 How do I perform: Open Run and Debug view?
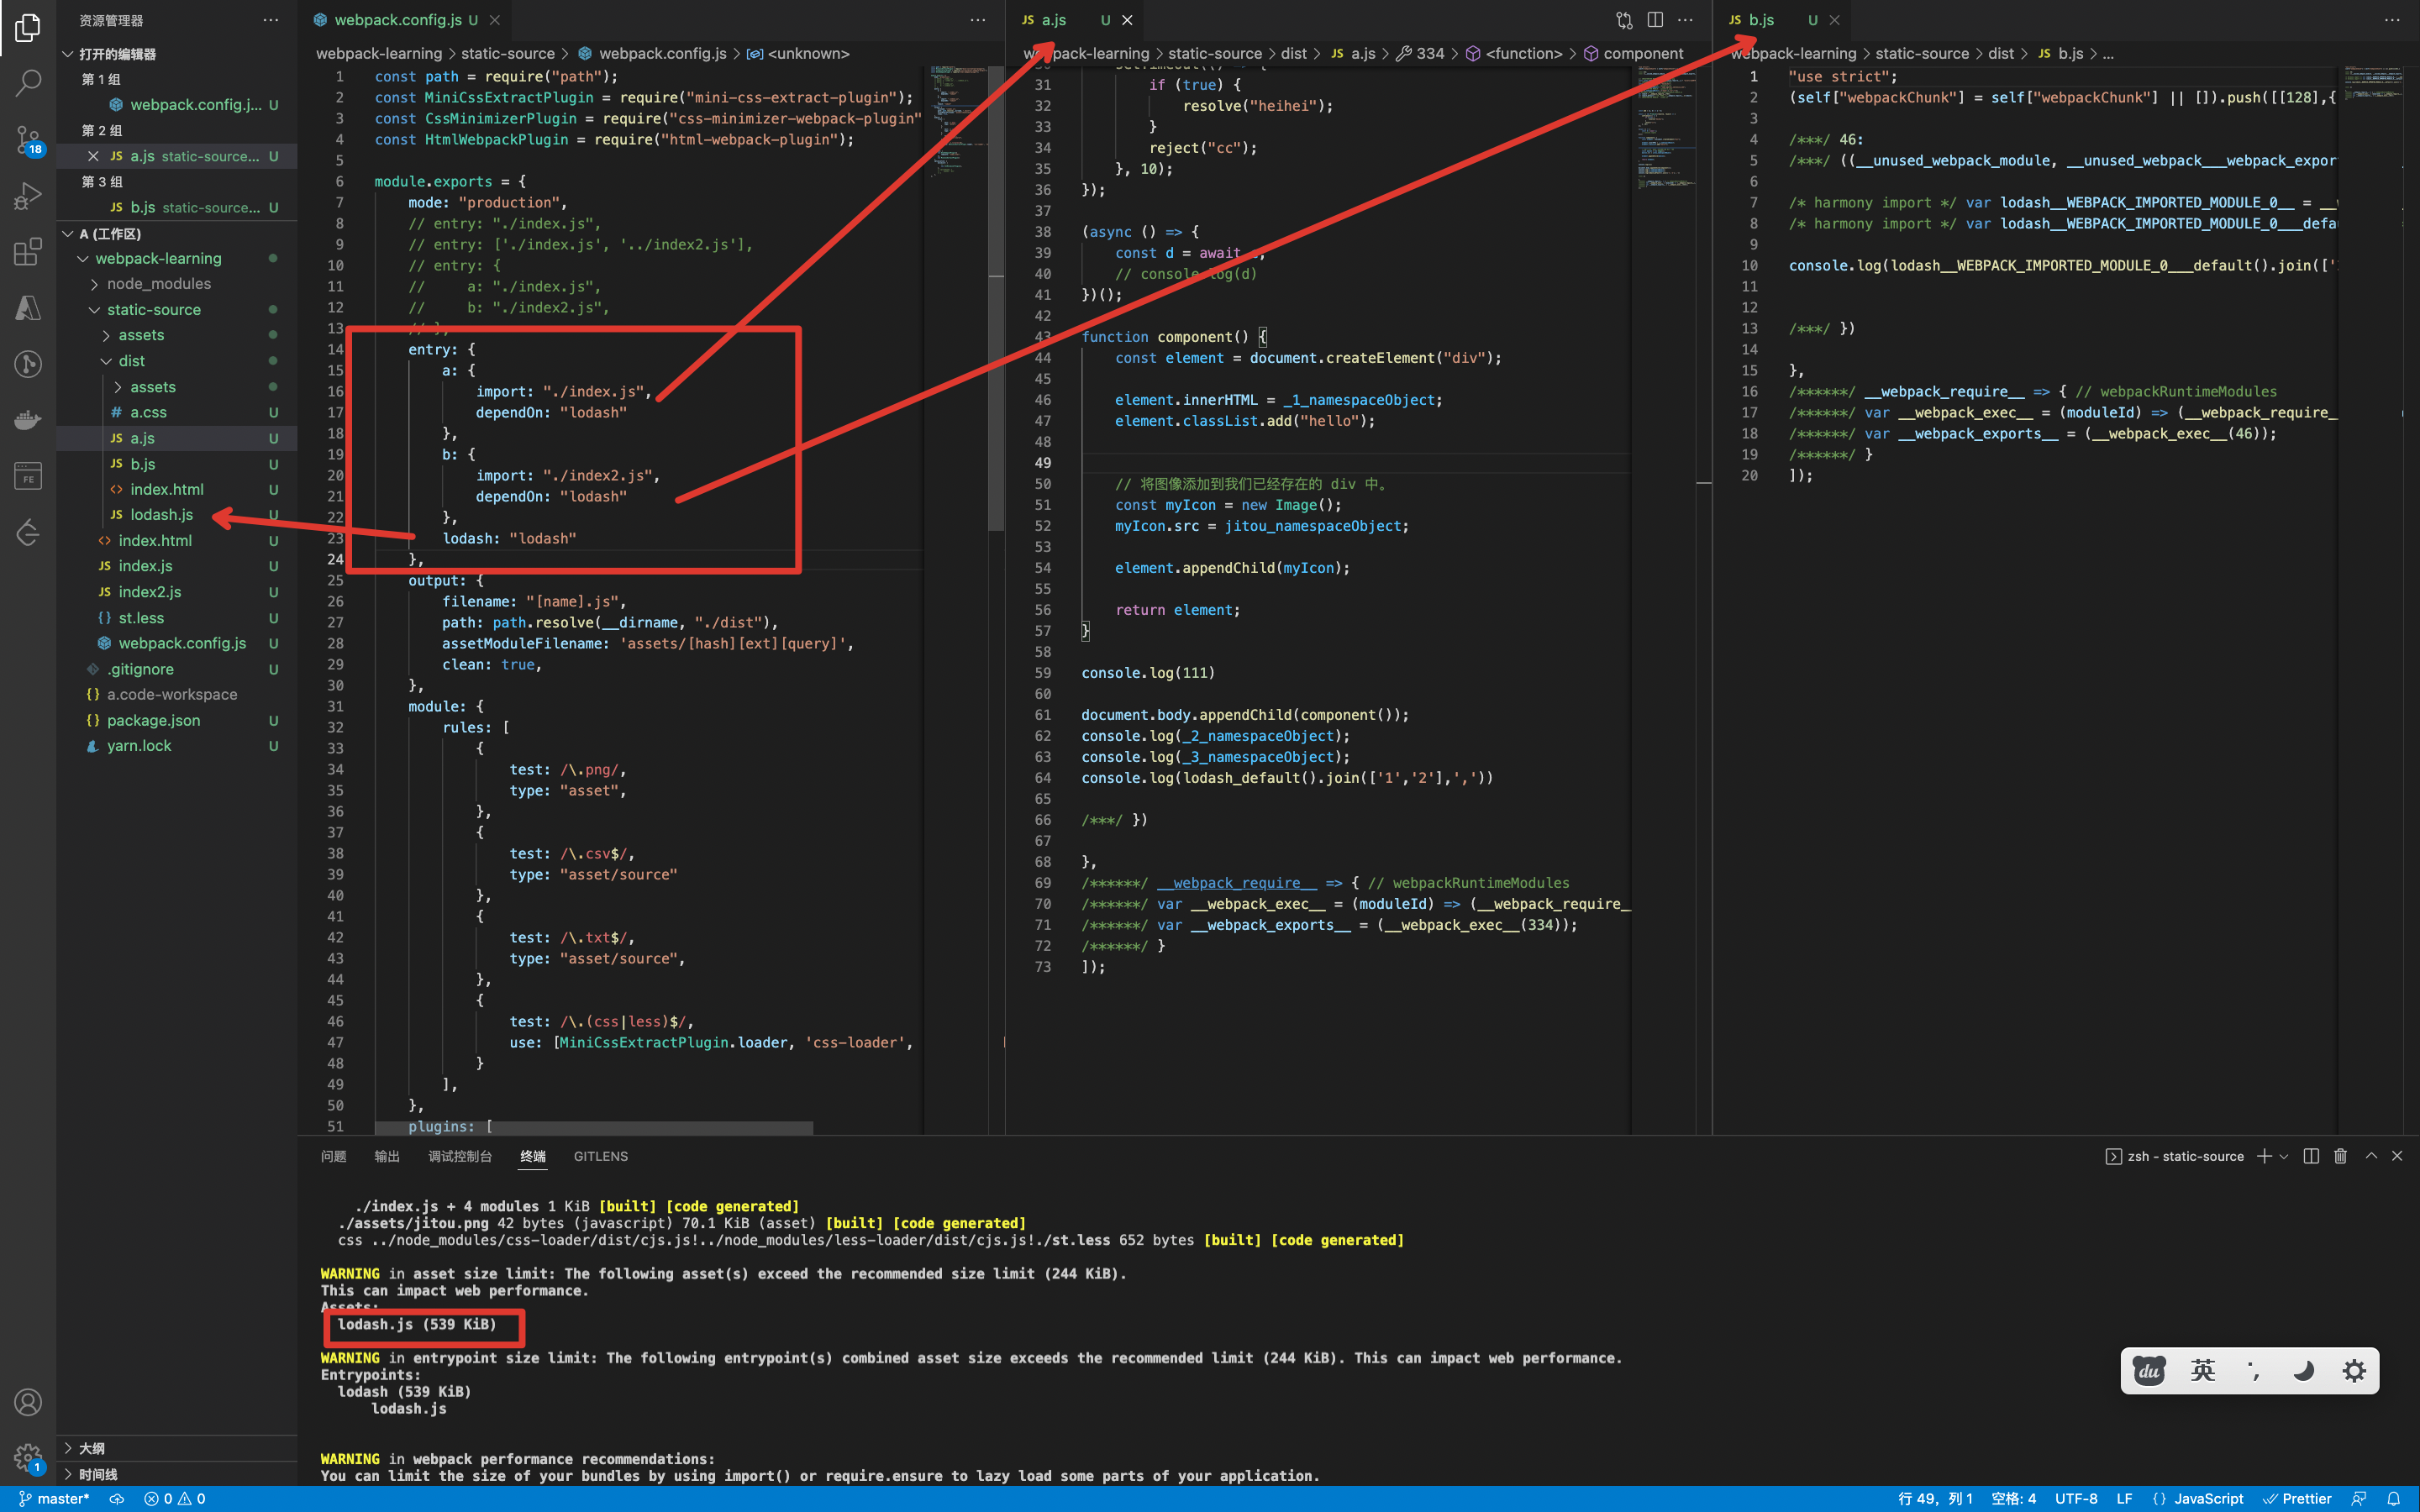pos(28,195)
